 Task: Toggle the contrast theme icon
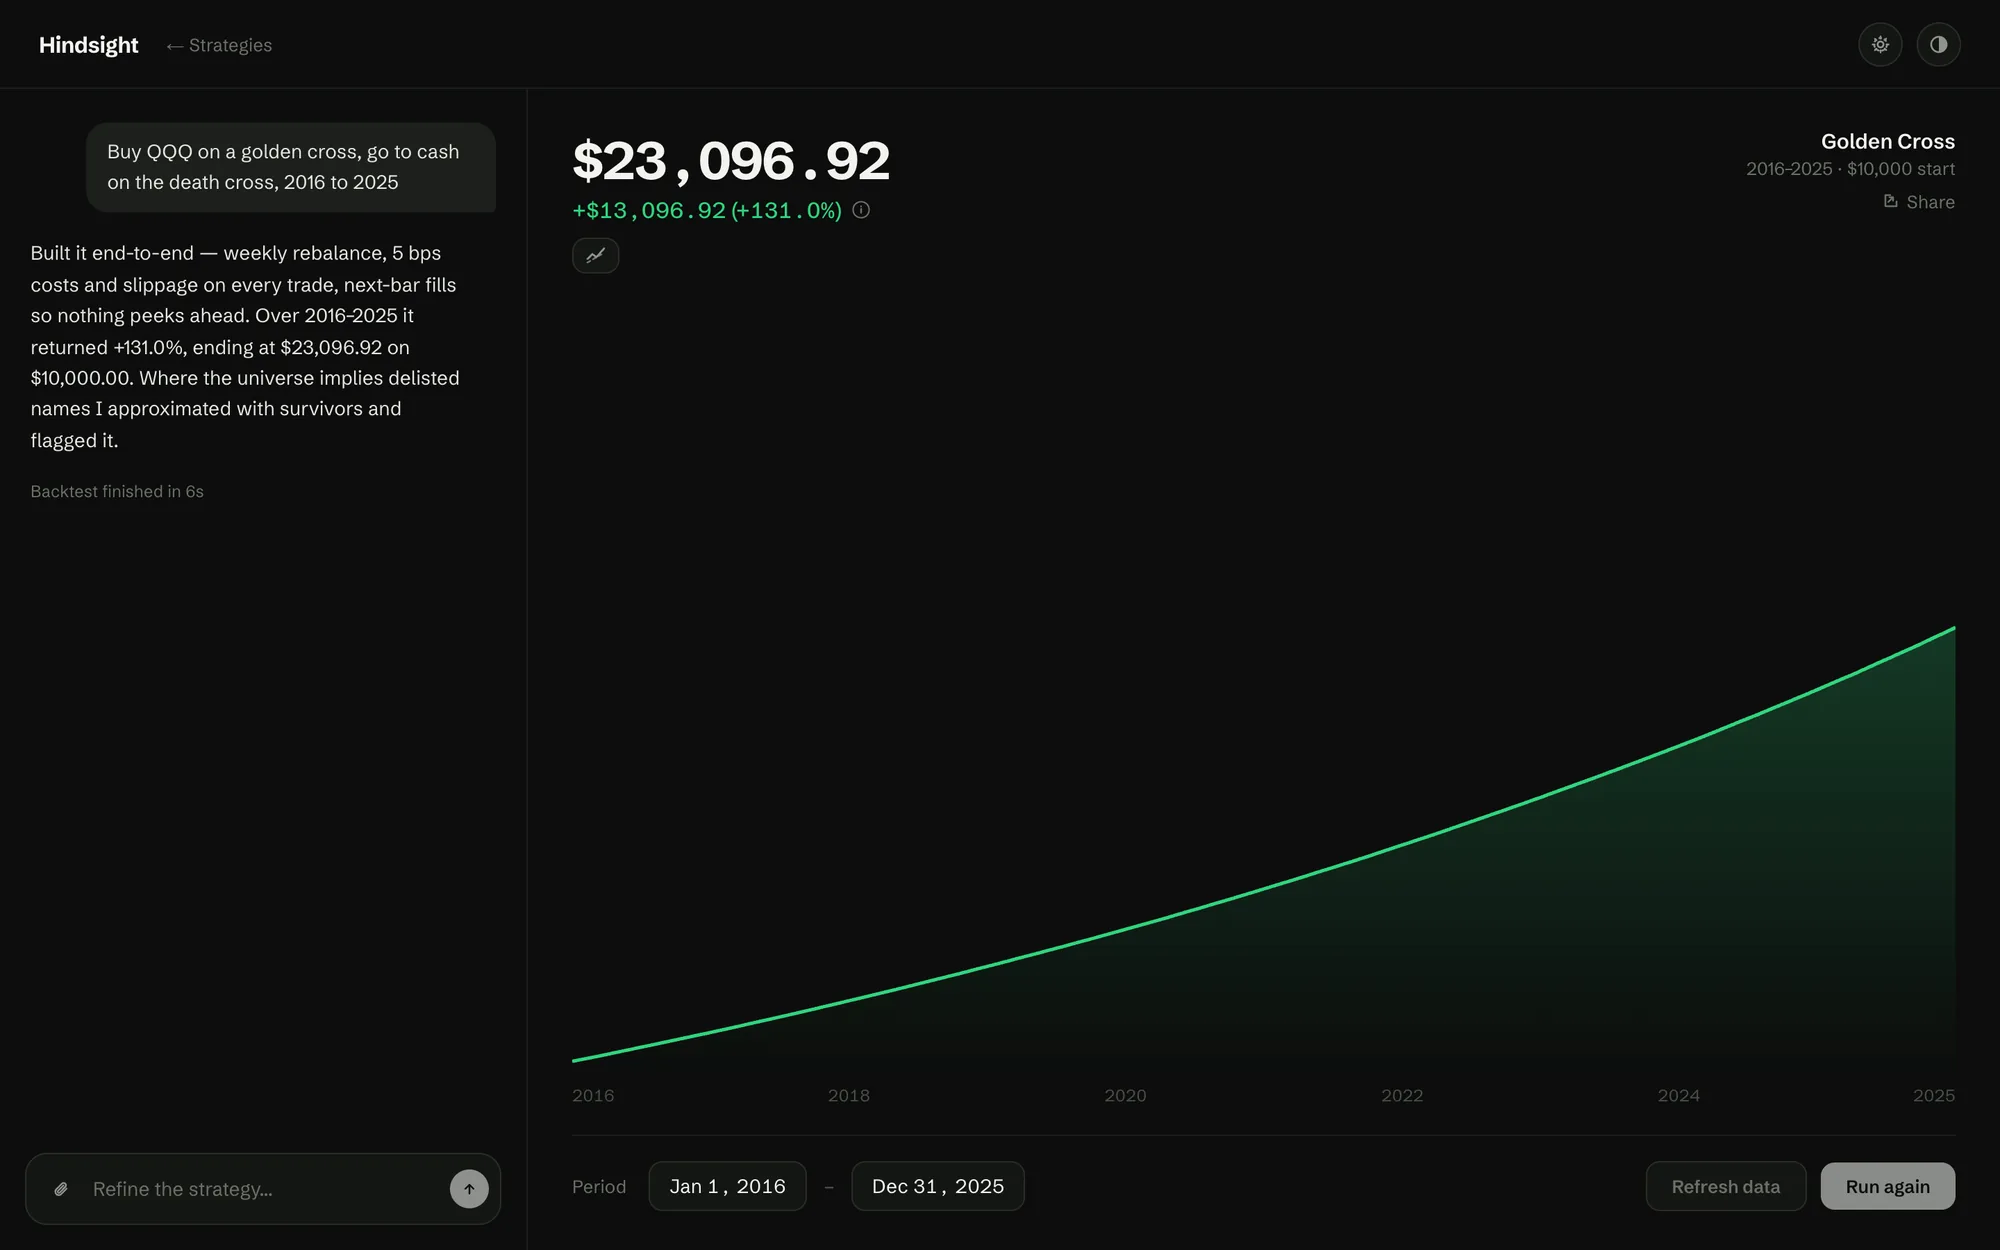pyautogui.click(x=1938, y=44)
